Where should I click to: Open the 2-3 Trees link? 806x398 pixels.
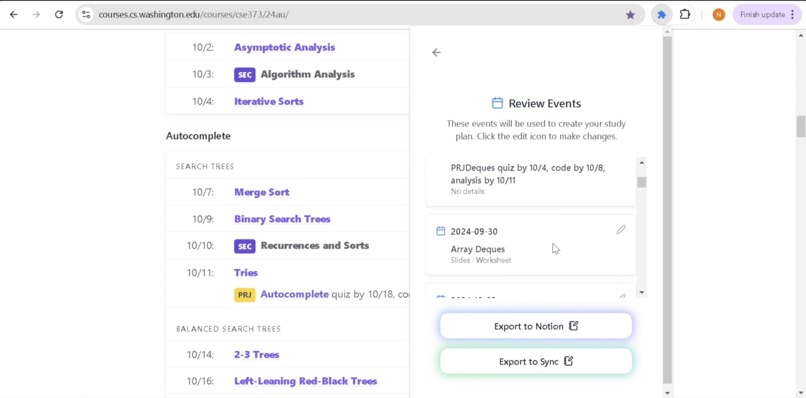257,354
